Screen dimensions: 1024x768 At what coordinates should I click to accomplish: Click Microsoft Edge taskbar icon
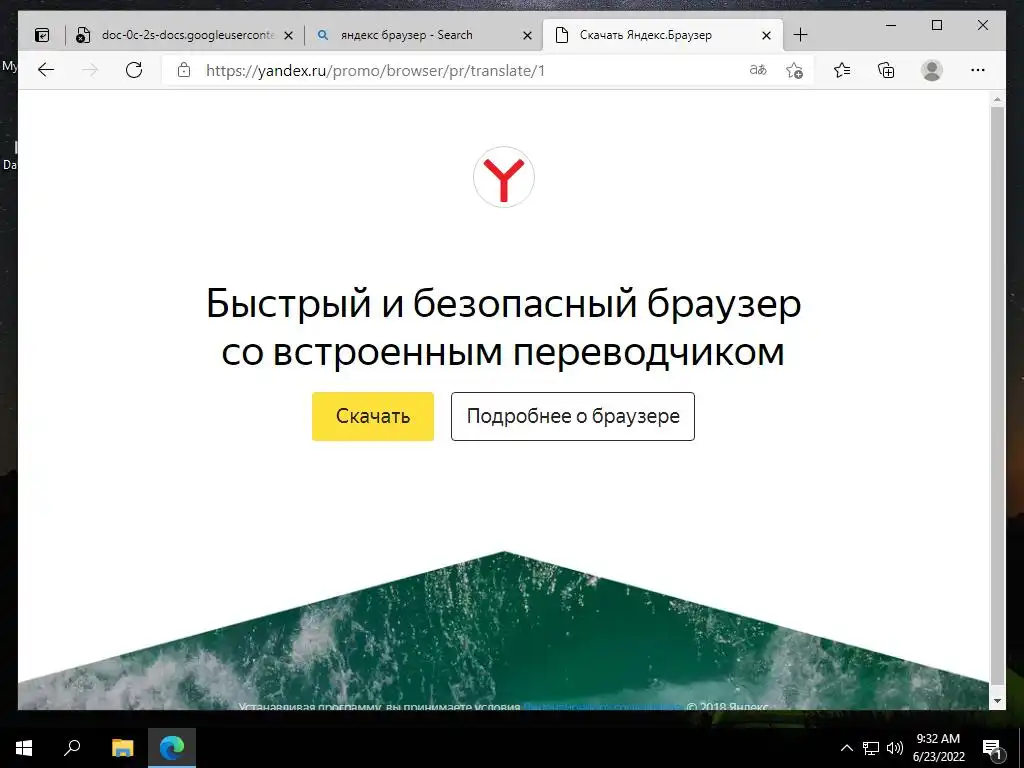172,748
